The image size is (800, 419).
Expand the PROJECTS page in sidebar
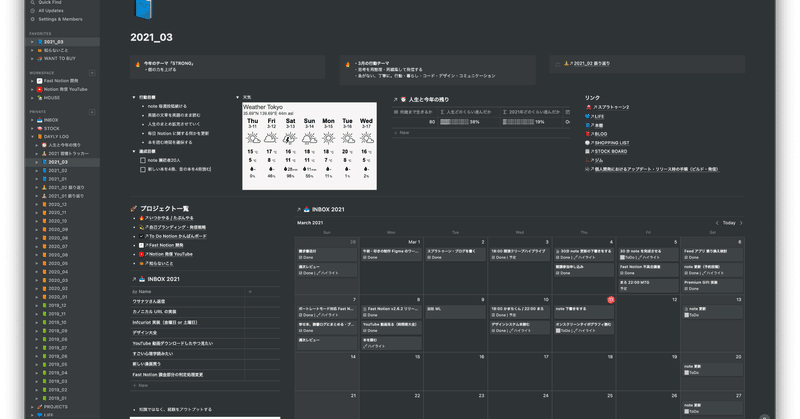coord(33,407)
